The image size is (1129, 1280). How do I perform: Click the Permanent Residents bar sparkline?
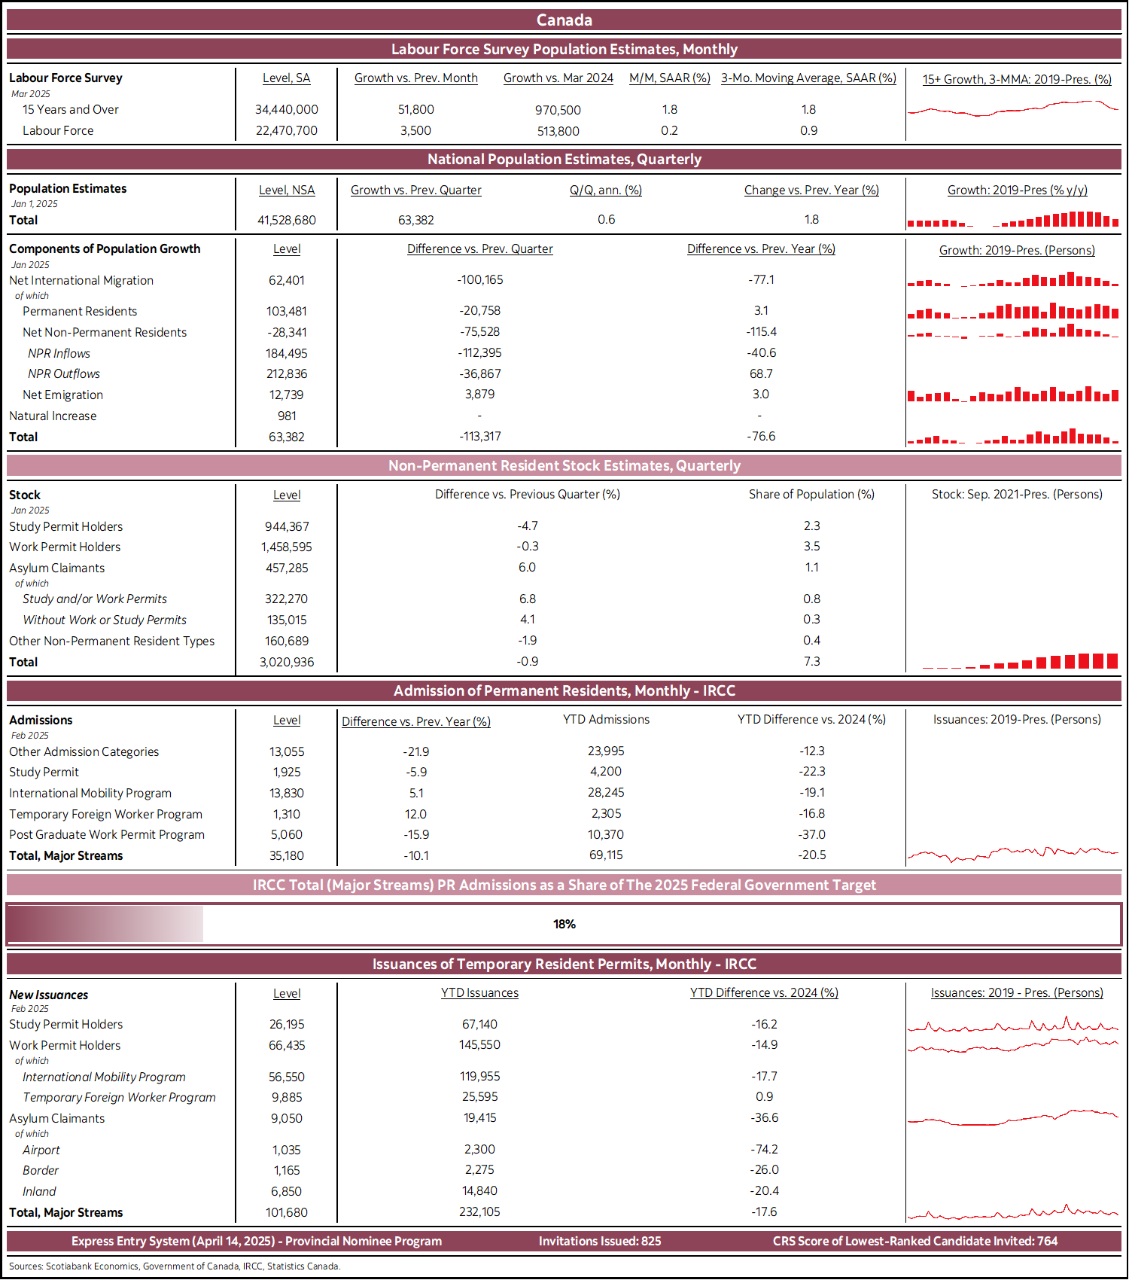point(1013,312)
